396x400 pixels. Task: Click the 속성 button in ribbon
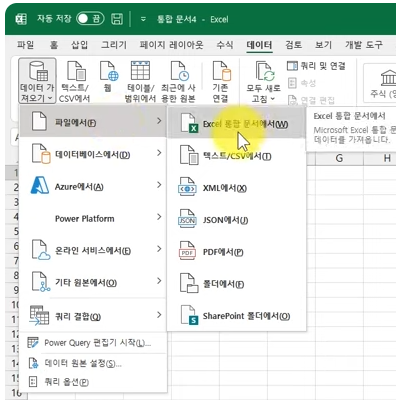302,83
